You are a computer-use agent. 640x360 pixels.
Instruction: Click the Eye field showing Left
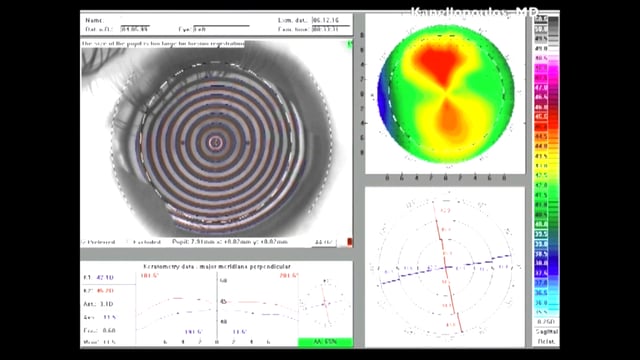[x=221, y=29]
